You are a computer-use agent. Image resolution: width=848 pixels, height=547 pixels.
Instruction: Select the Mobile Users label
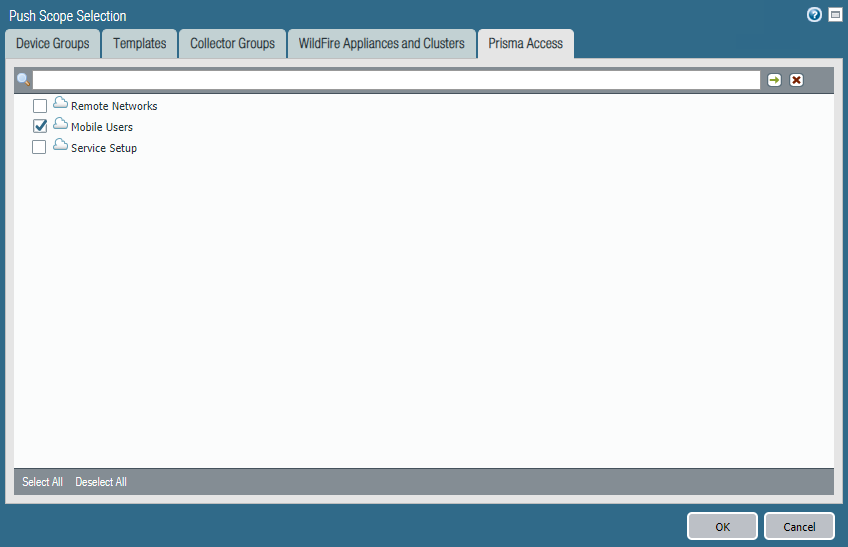coord(102,127)
